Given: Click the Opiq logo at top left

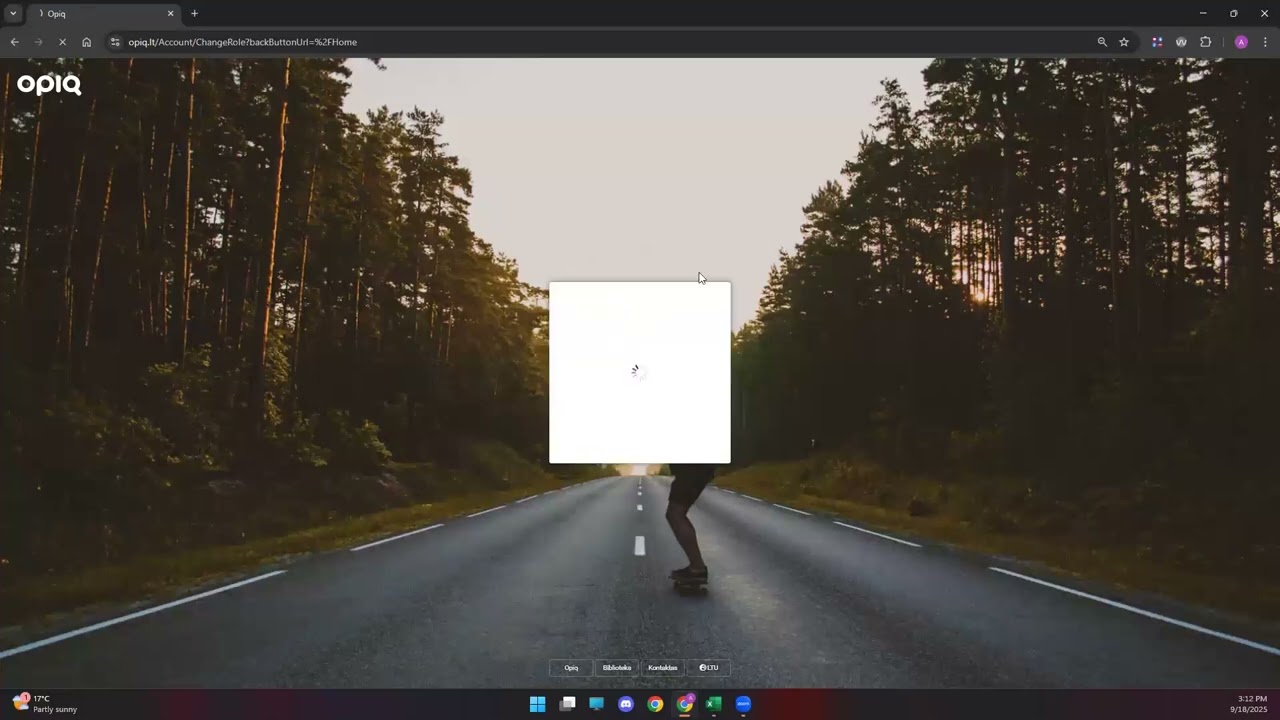Looking at the screenshot, I should click(x=49, y=85).
